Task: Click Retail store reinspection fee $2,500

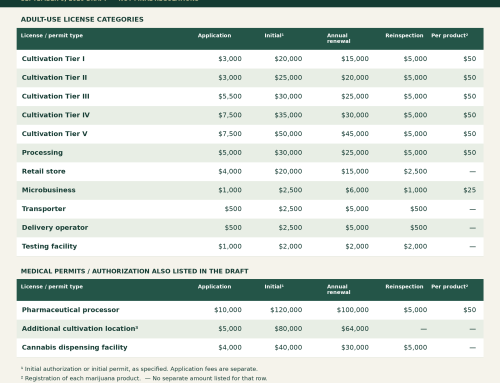Action: pos(415,171)
